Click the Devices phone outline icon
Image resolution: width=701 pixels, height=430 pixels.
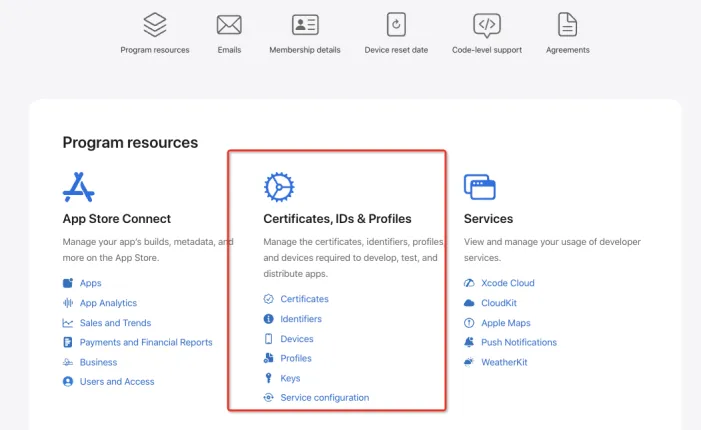268,339
